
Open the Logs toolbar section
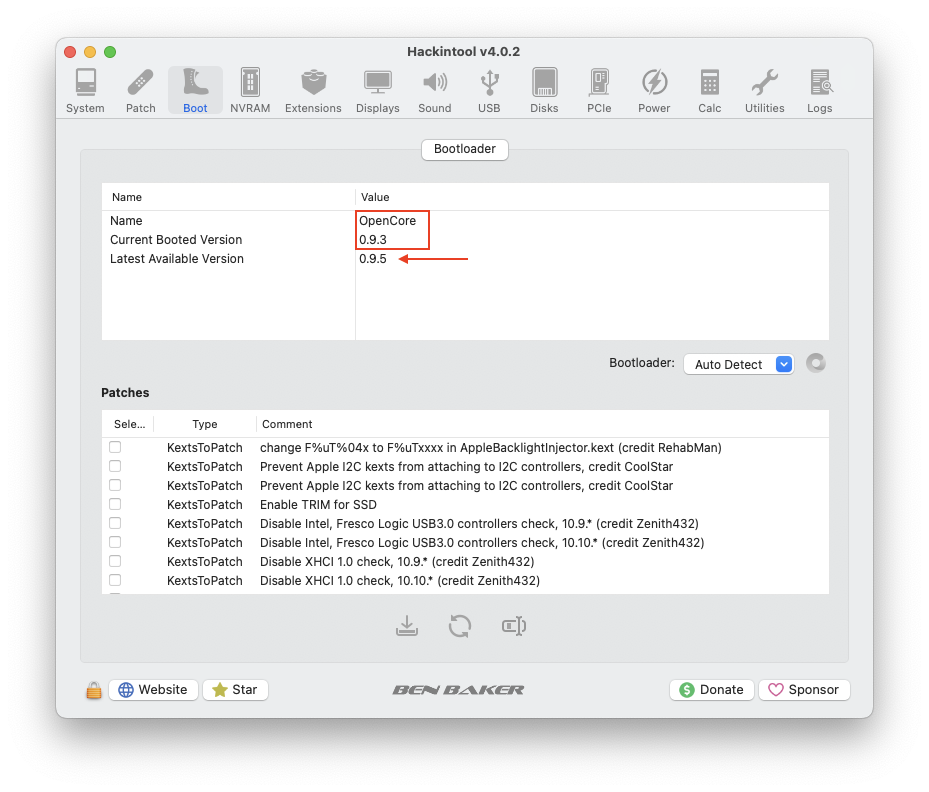click(x=820, y=91)
